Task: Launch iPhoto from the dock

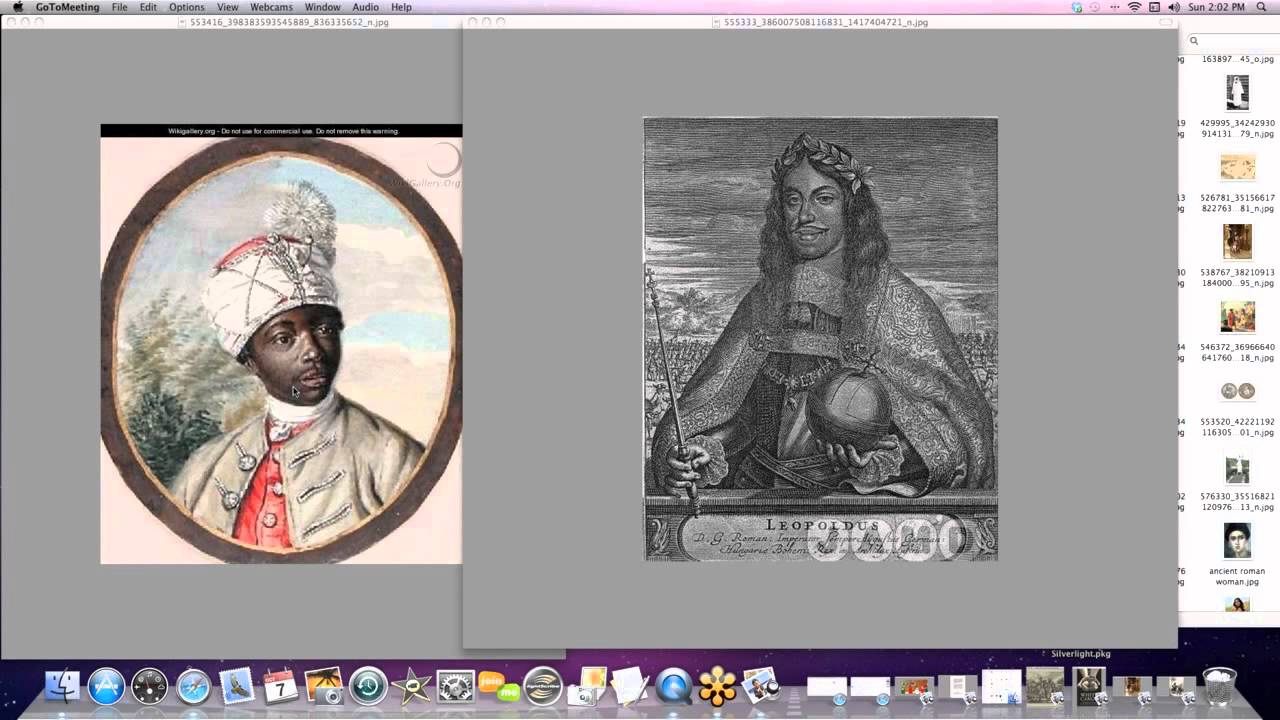Action: [x=324, y=686]
